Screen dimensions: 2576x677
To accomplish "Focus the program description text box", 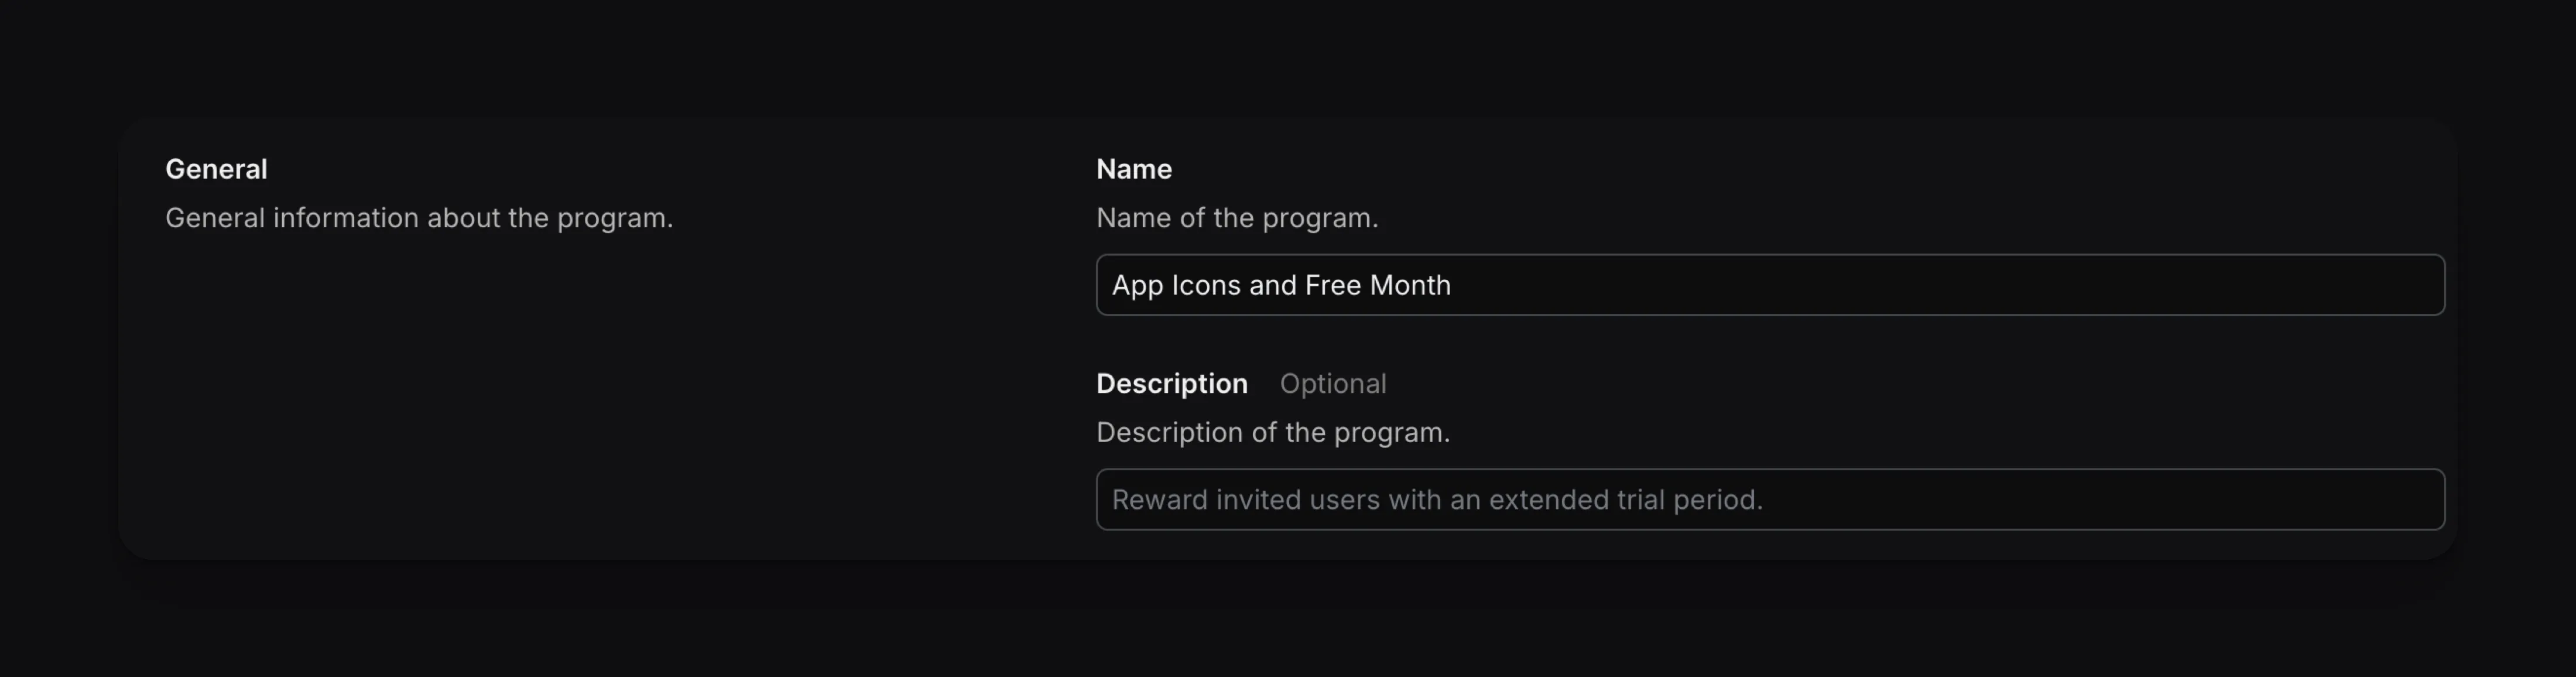I will coord(1770,499).
